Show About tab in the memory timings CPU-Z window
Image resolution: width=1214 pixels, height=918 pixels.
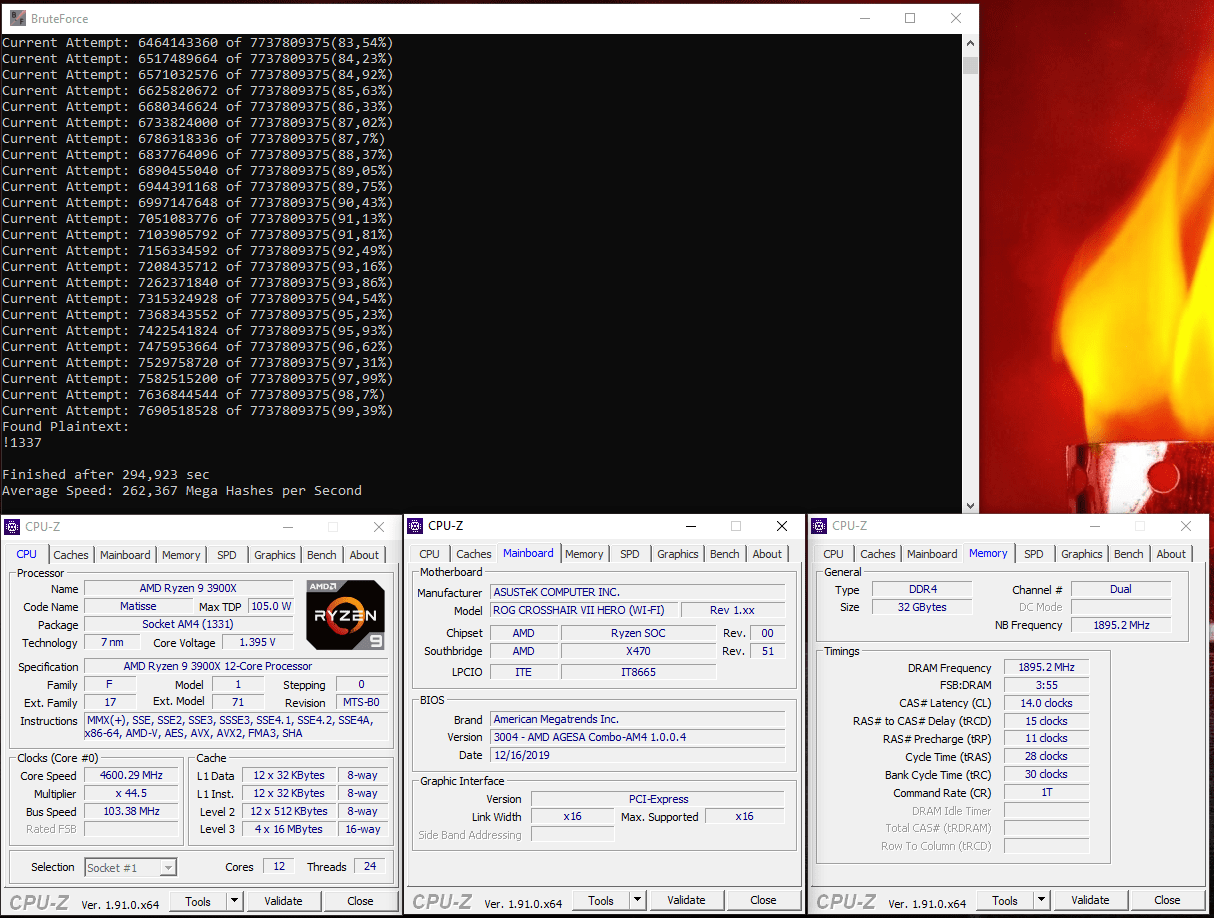(1171, 554)
